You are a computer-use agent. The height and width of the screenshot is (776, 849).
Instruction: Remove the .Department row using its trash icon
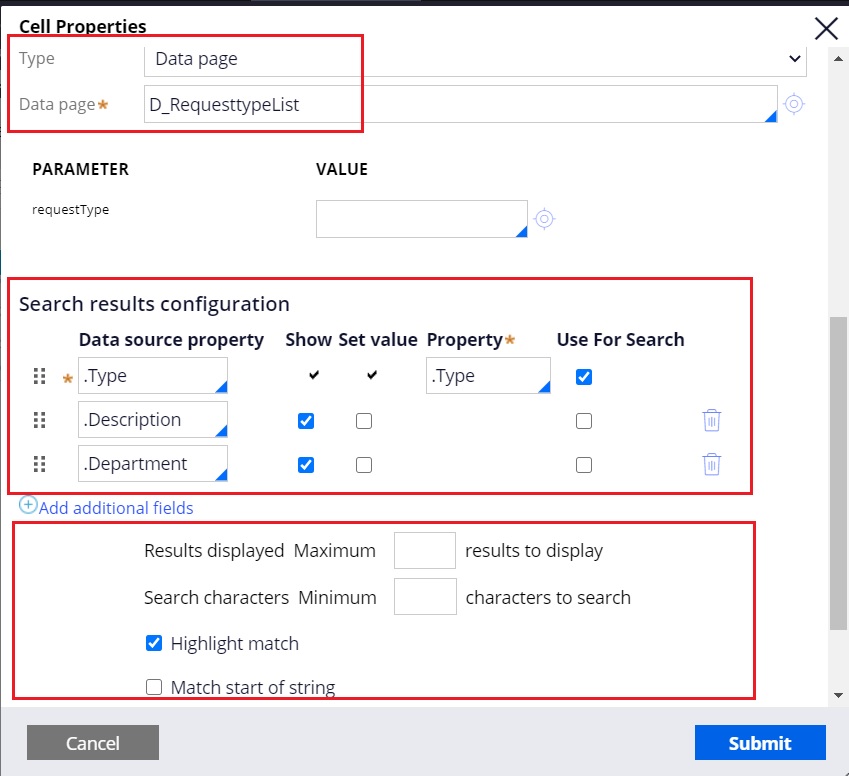point(711,464)
